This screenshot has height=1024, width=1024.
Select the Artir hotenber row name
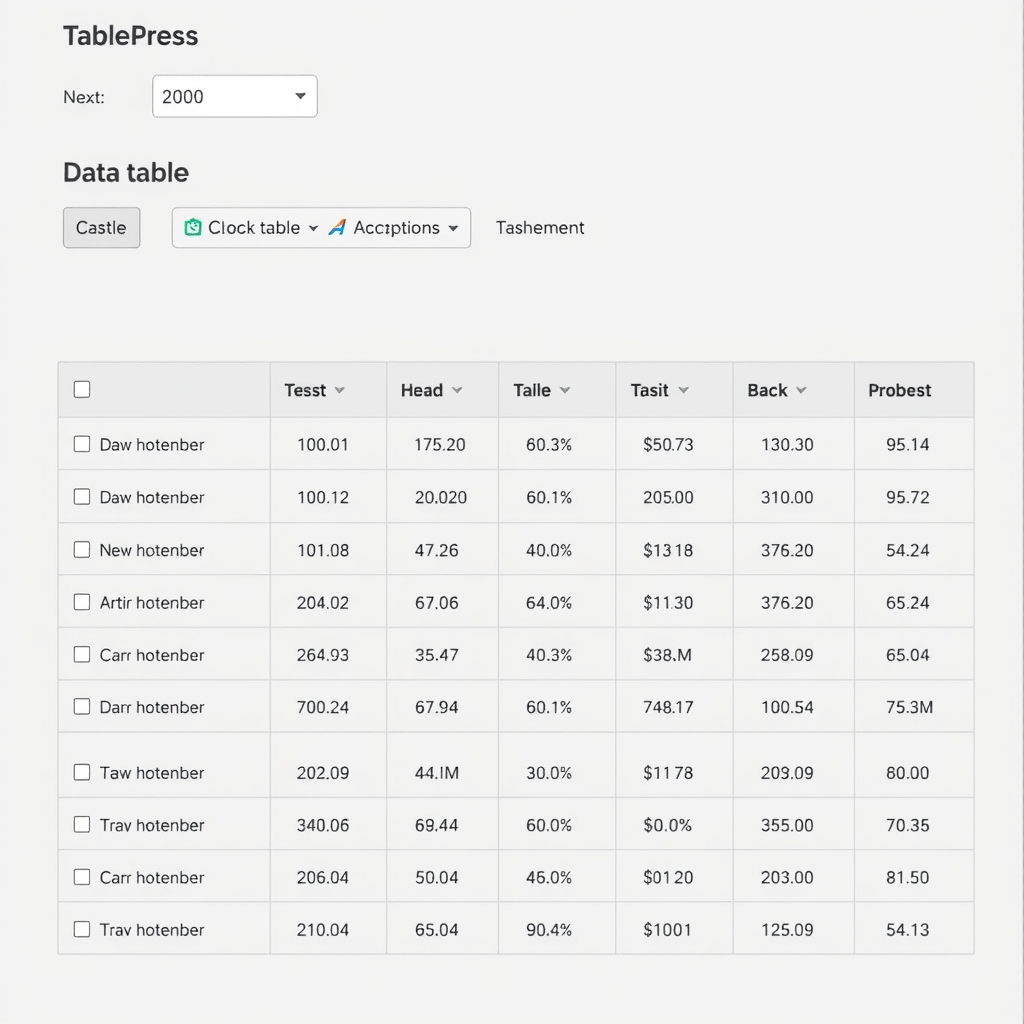(152, 602)
